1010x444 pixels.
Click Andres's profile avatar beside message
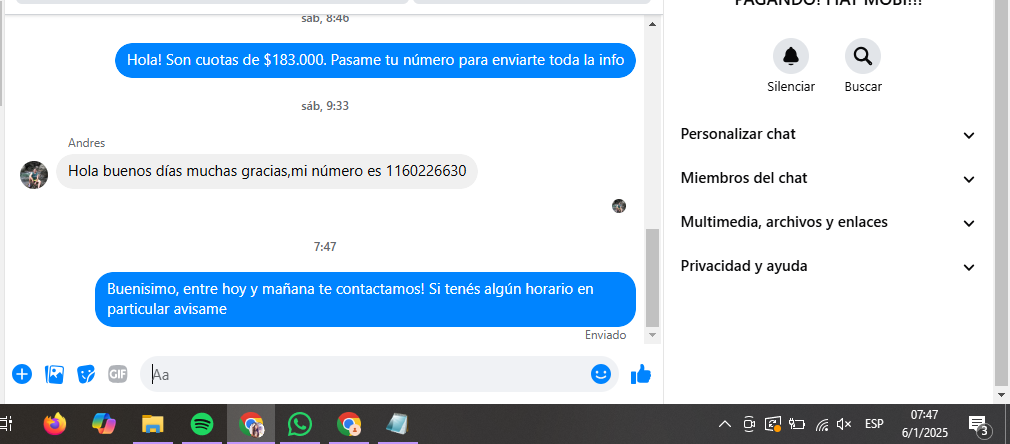[34, 175]
